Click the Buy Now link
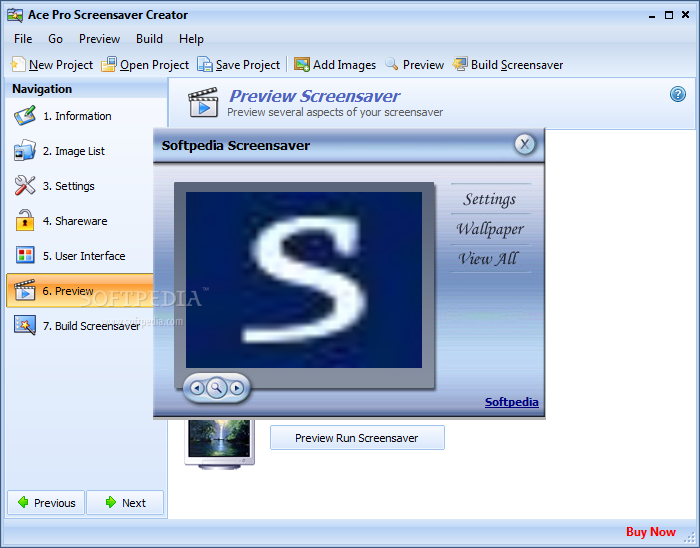 click(x=650, y=532)
